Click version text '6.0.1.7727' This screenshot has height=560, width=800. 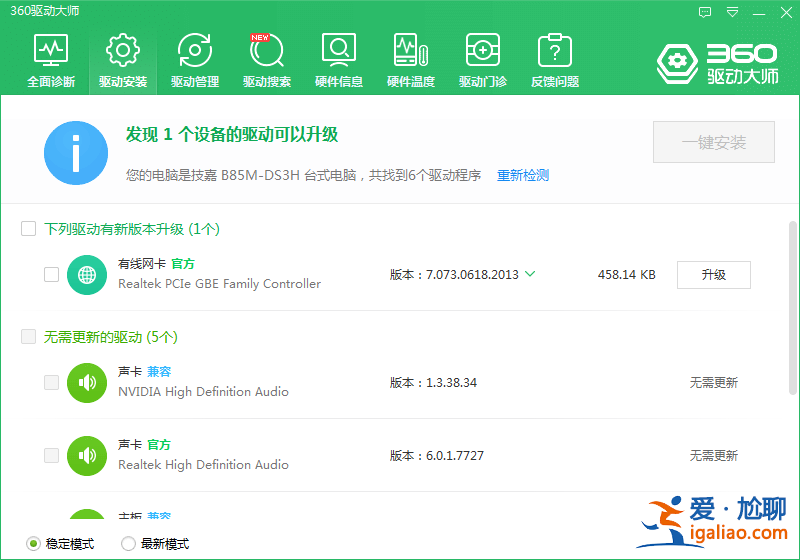(x=455, y=455)
